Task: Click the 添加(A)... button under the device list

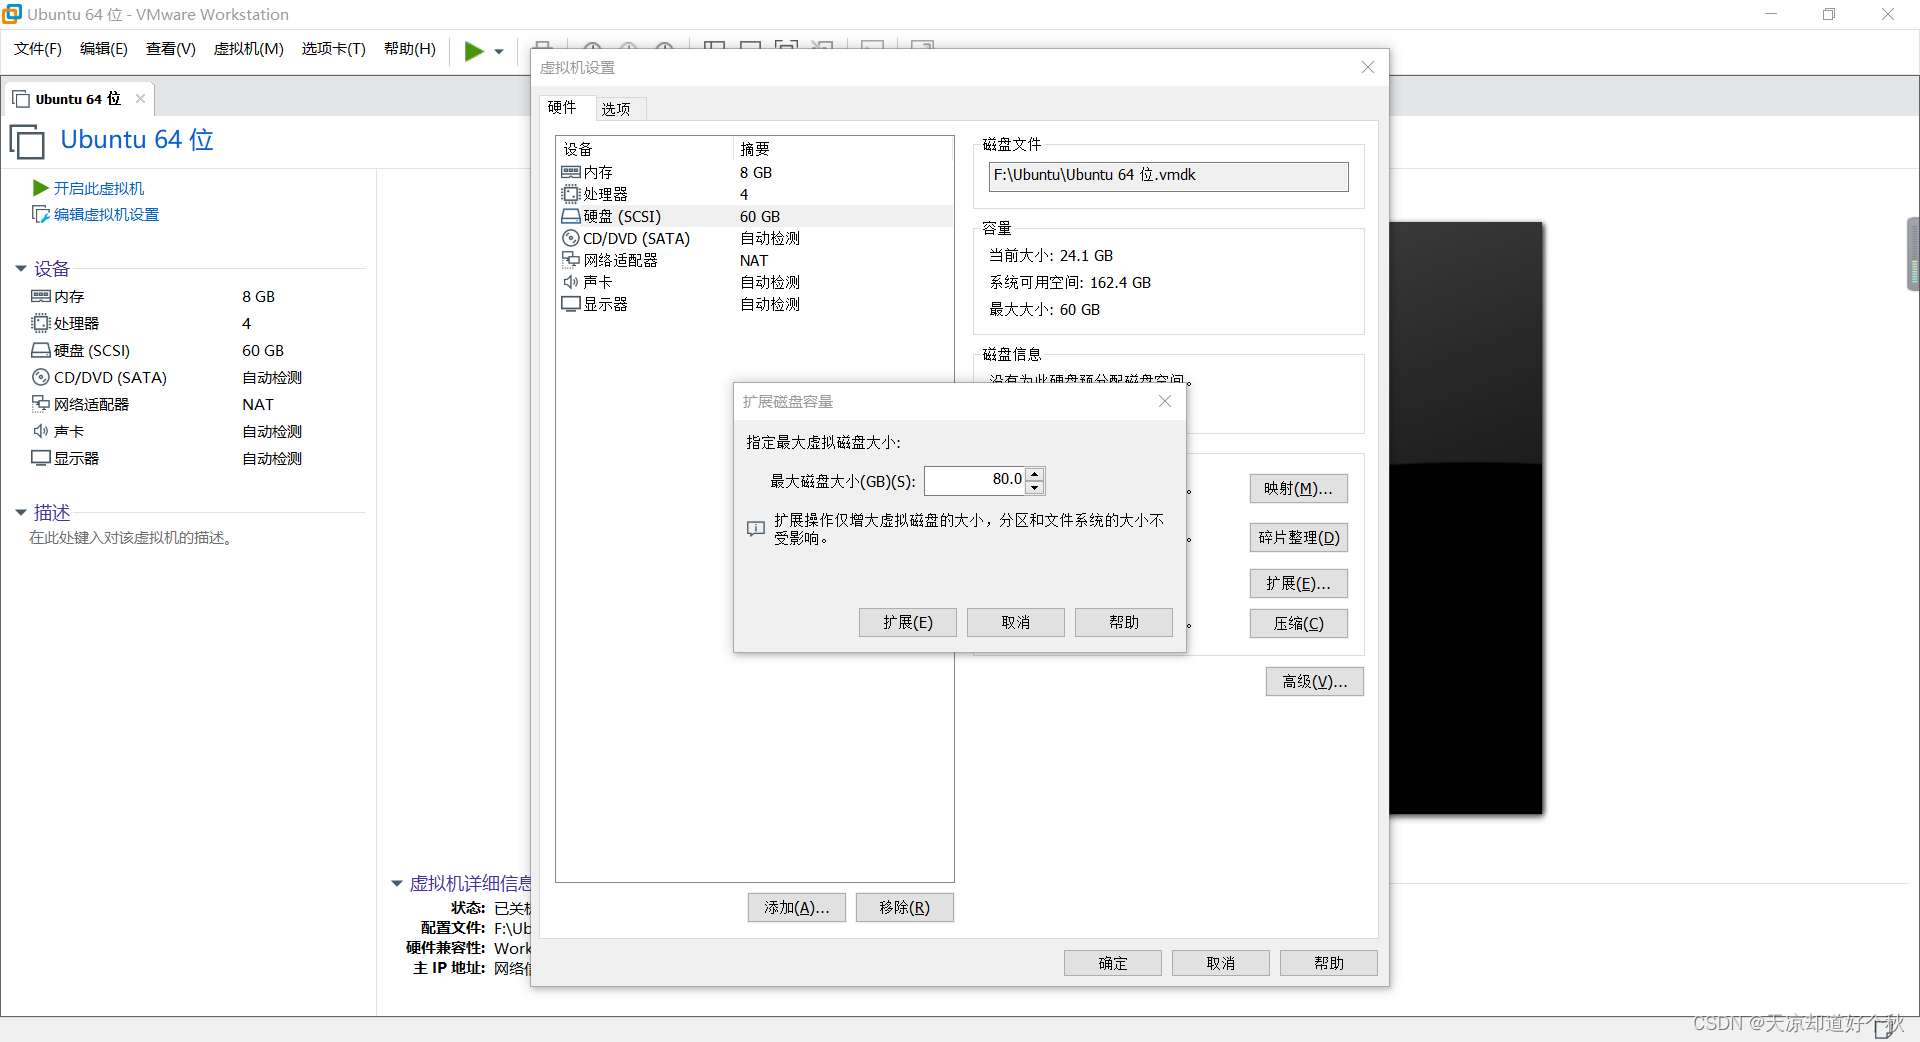Action: pyautogui.click(x=797, y=907)
